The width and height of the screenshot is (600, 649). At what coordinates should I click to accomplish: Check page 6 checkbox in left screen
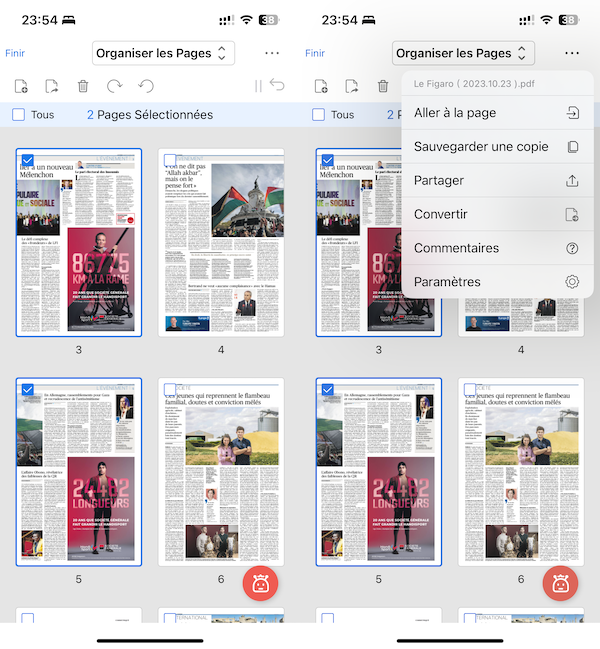170,389
